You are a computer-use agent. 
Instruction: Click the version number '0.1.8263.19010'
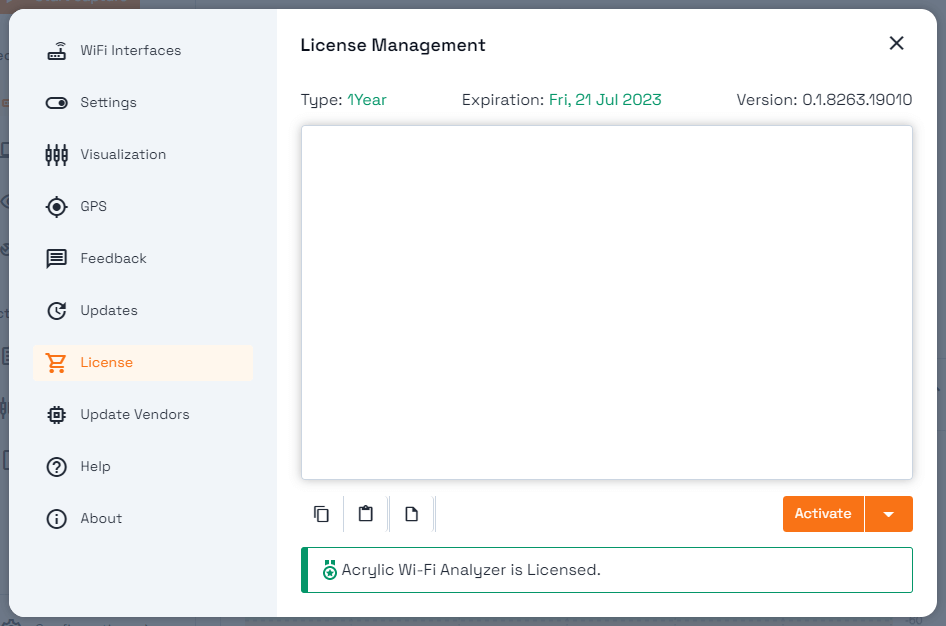click(x=857, y=100)
